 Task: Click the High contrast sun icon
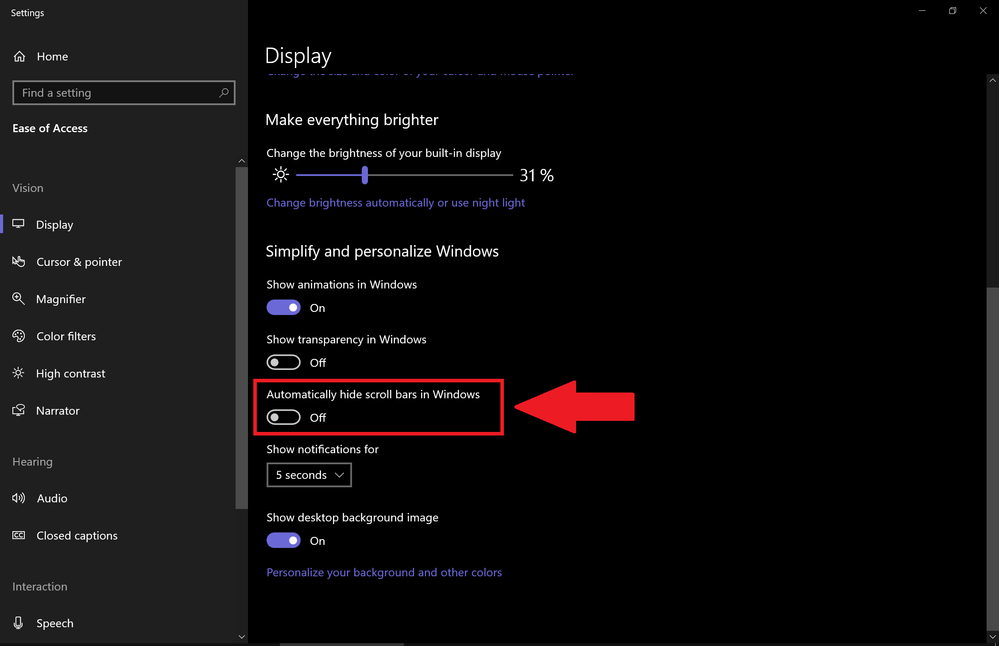[18, 373]
